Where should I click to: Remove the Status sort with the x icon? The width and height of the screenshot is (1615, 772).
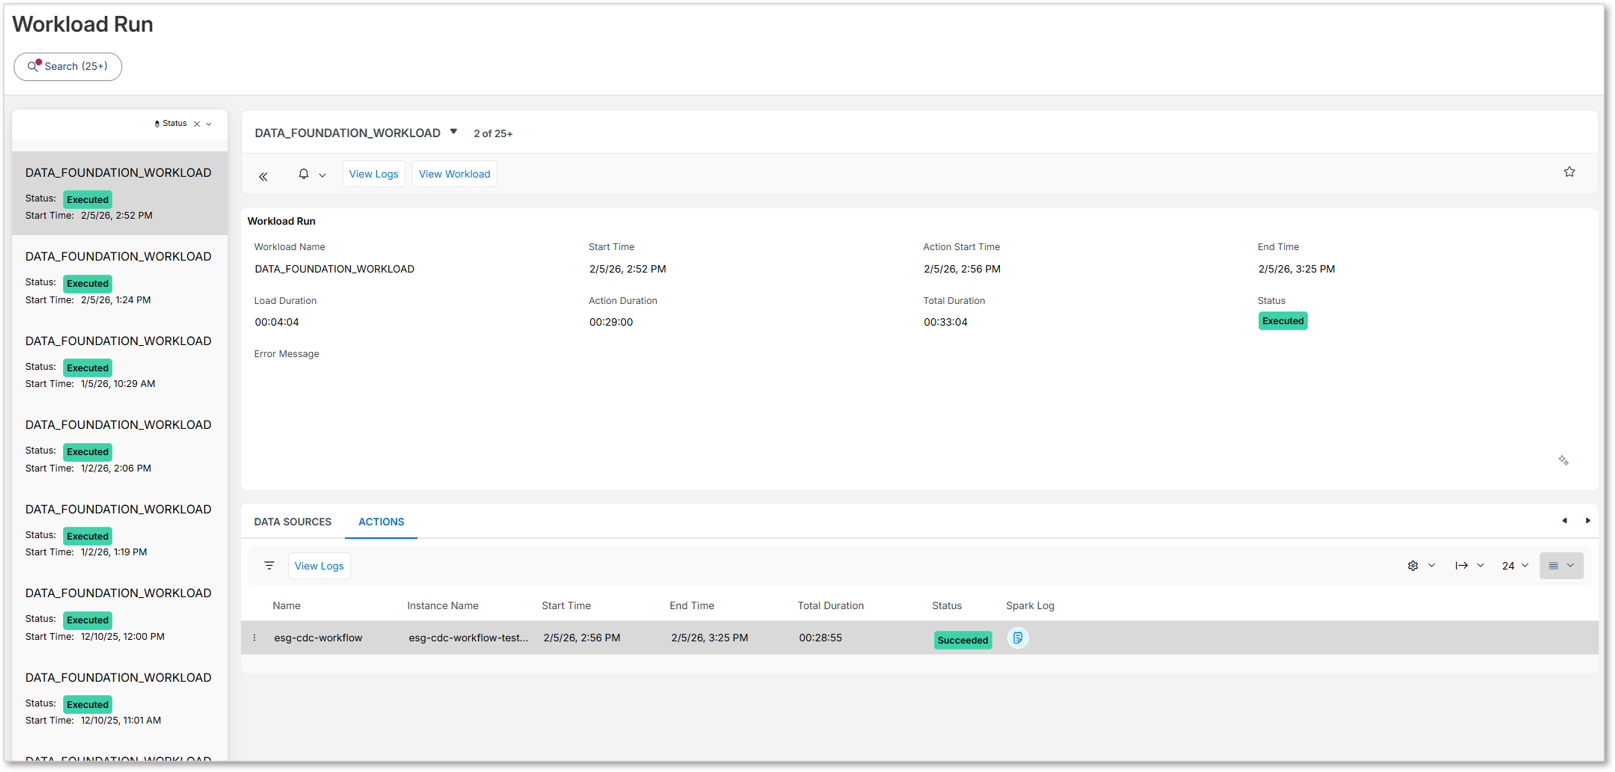point(197,124)
